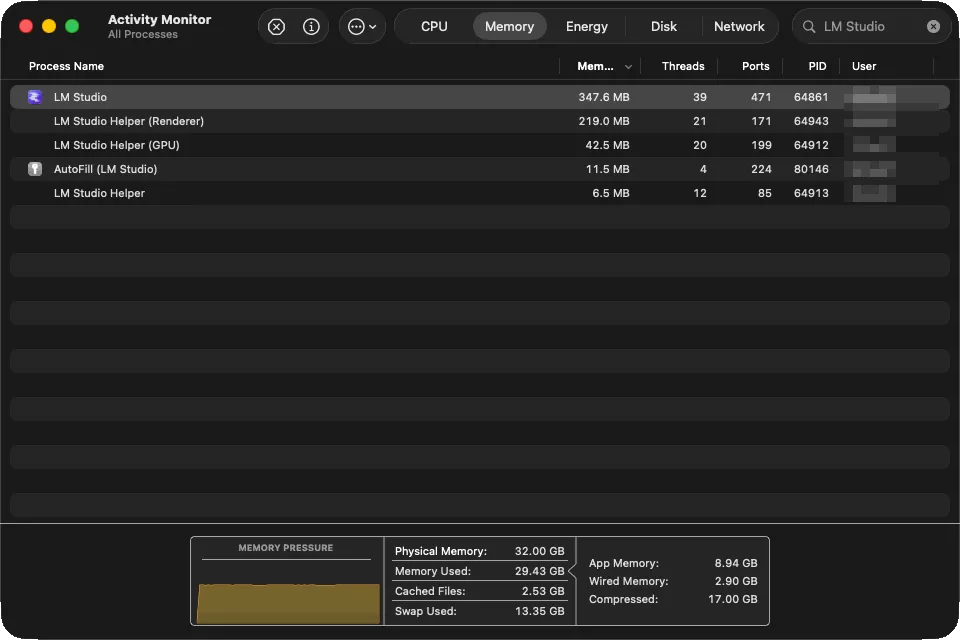
Task: Click the 42.5 MB memory value
Action: tap(607, 145)
